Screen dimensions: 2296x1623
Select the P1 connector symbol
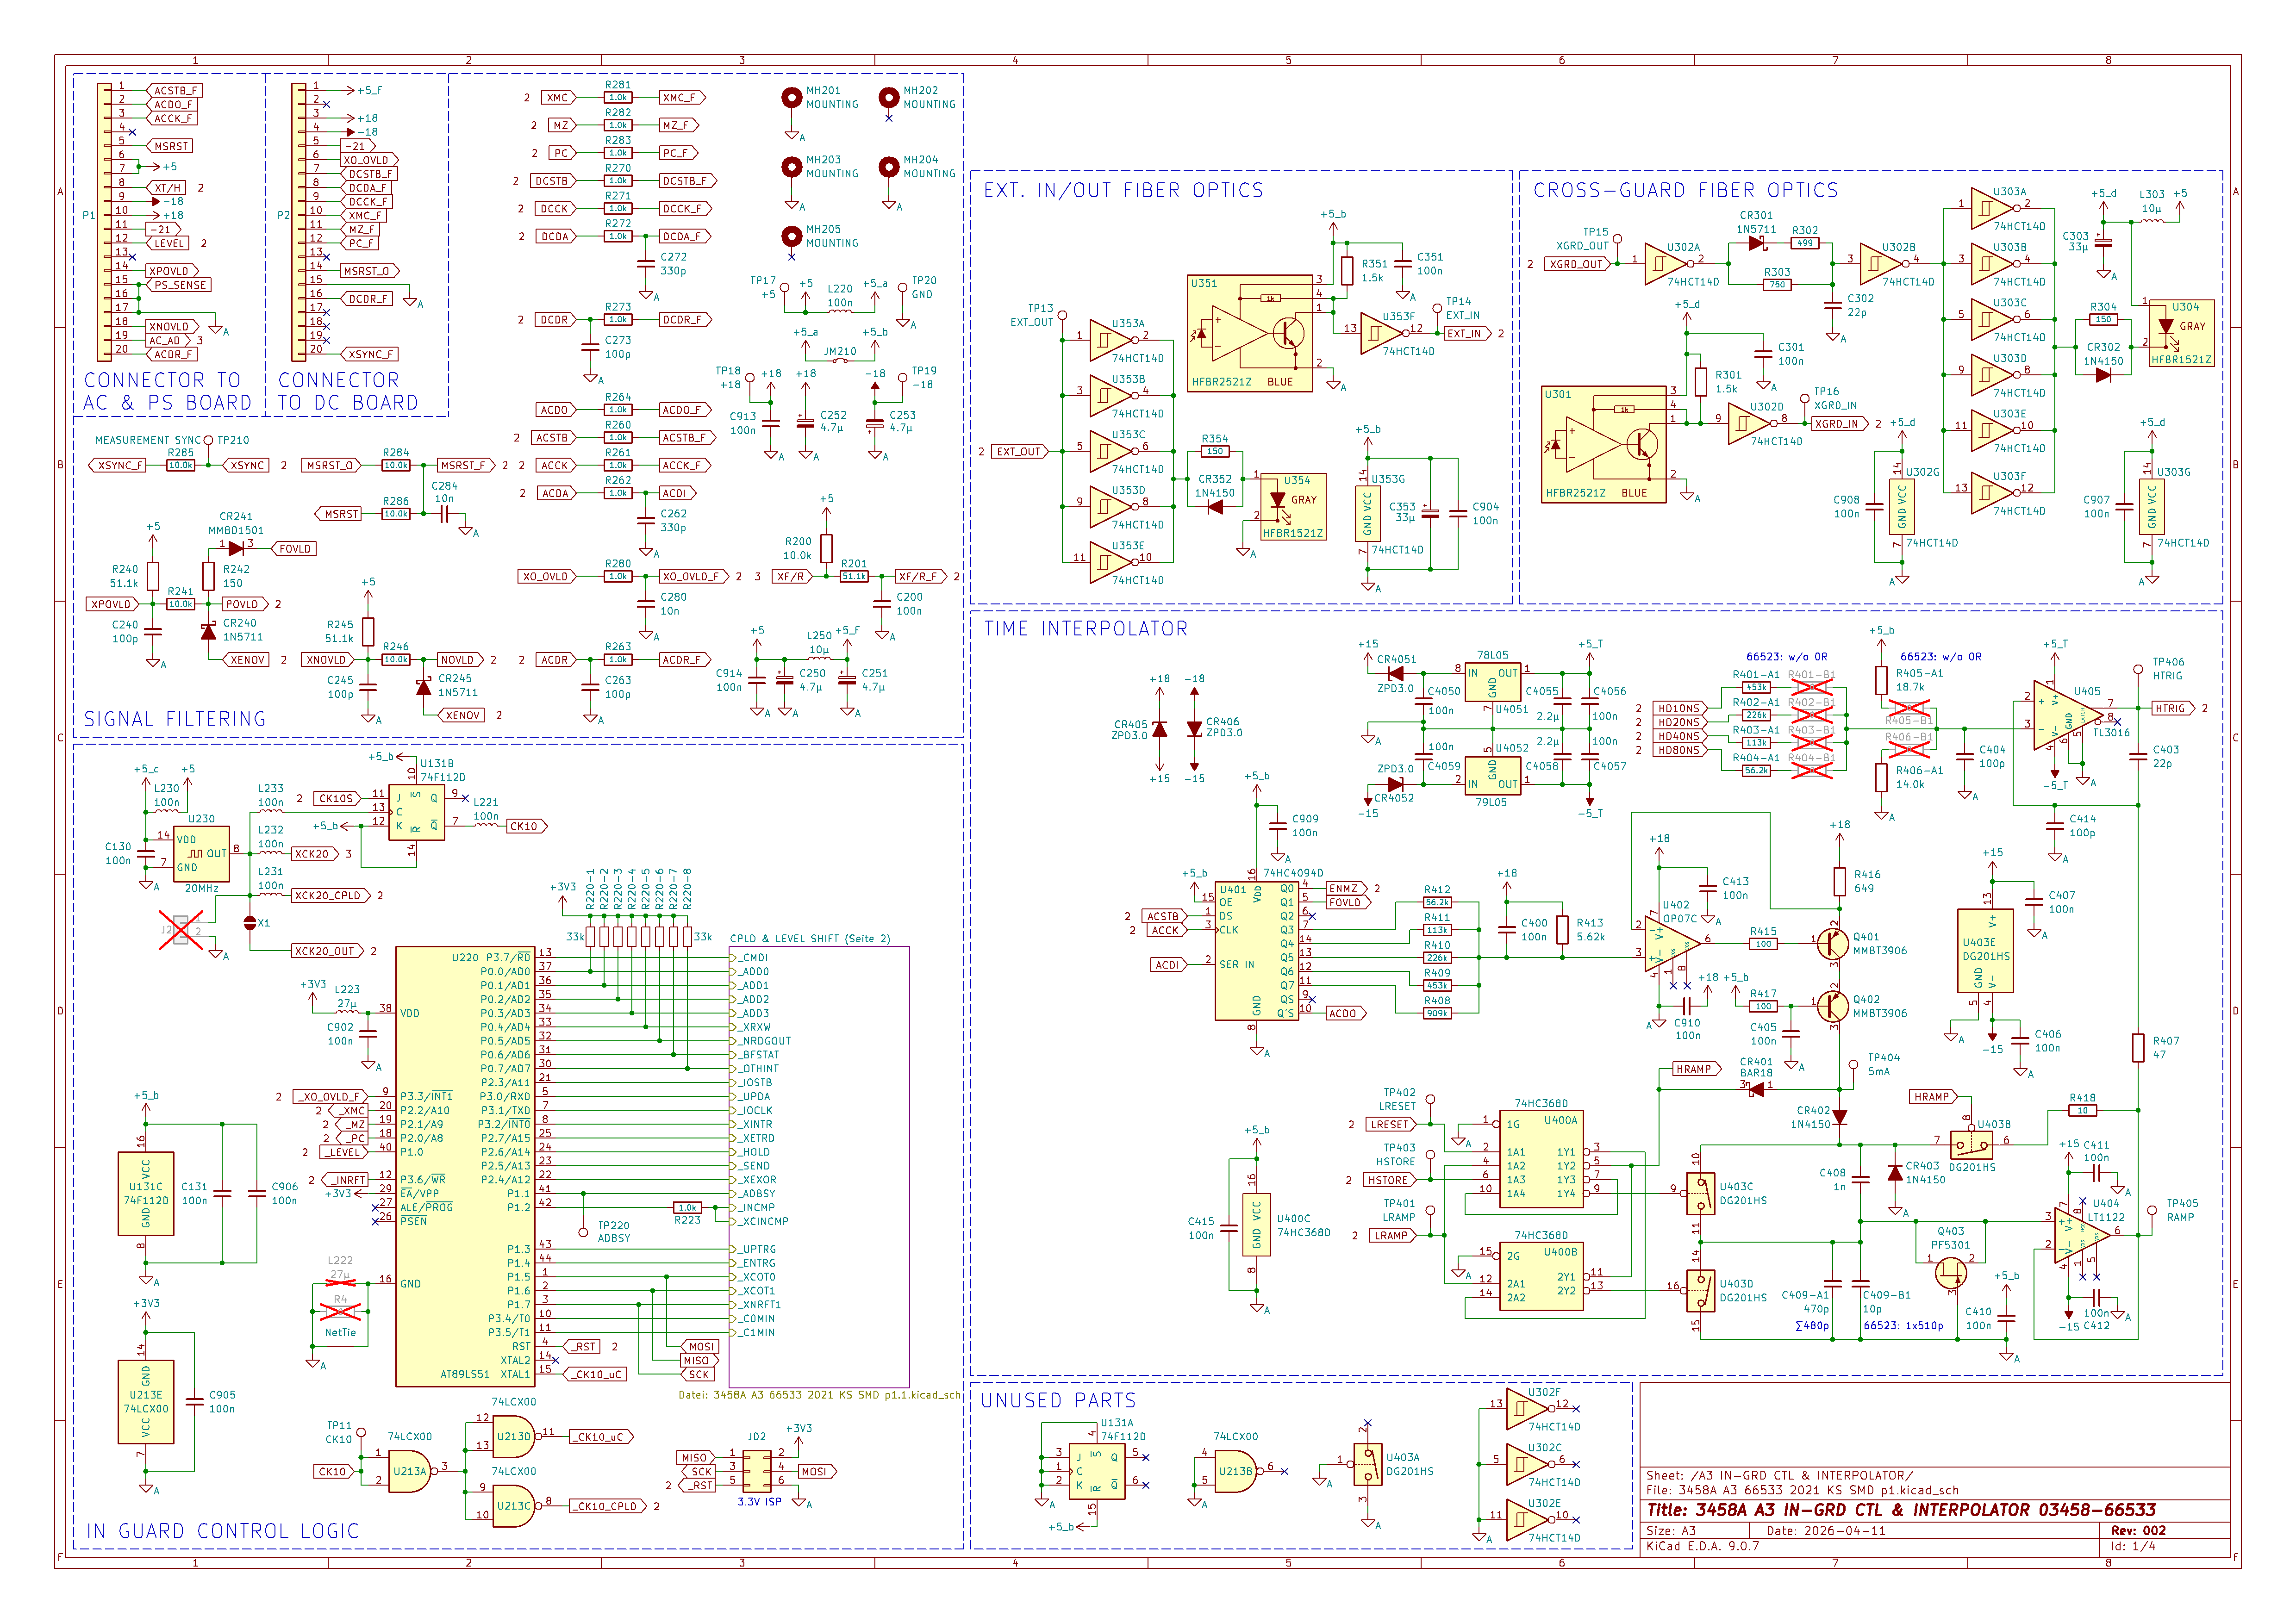[103, 221]
